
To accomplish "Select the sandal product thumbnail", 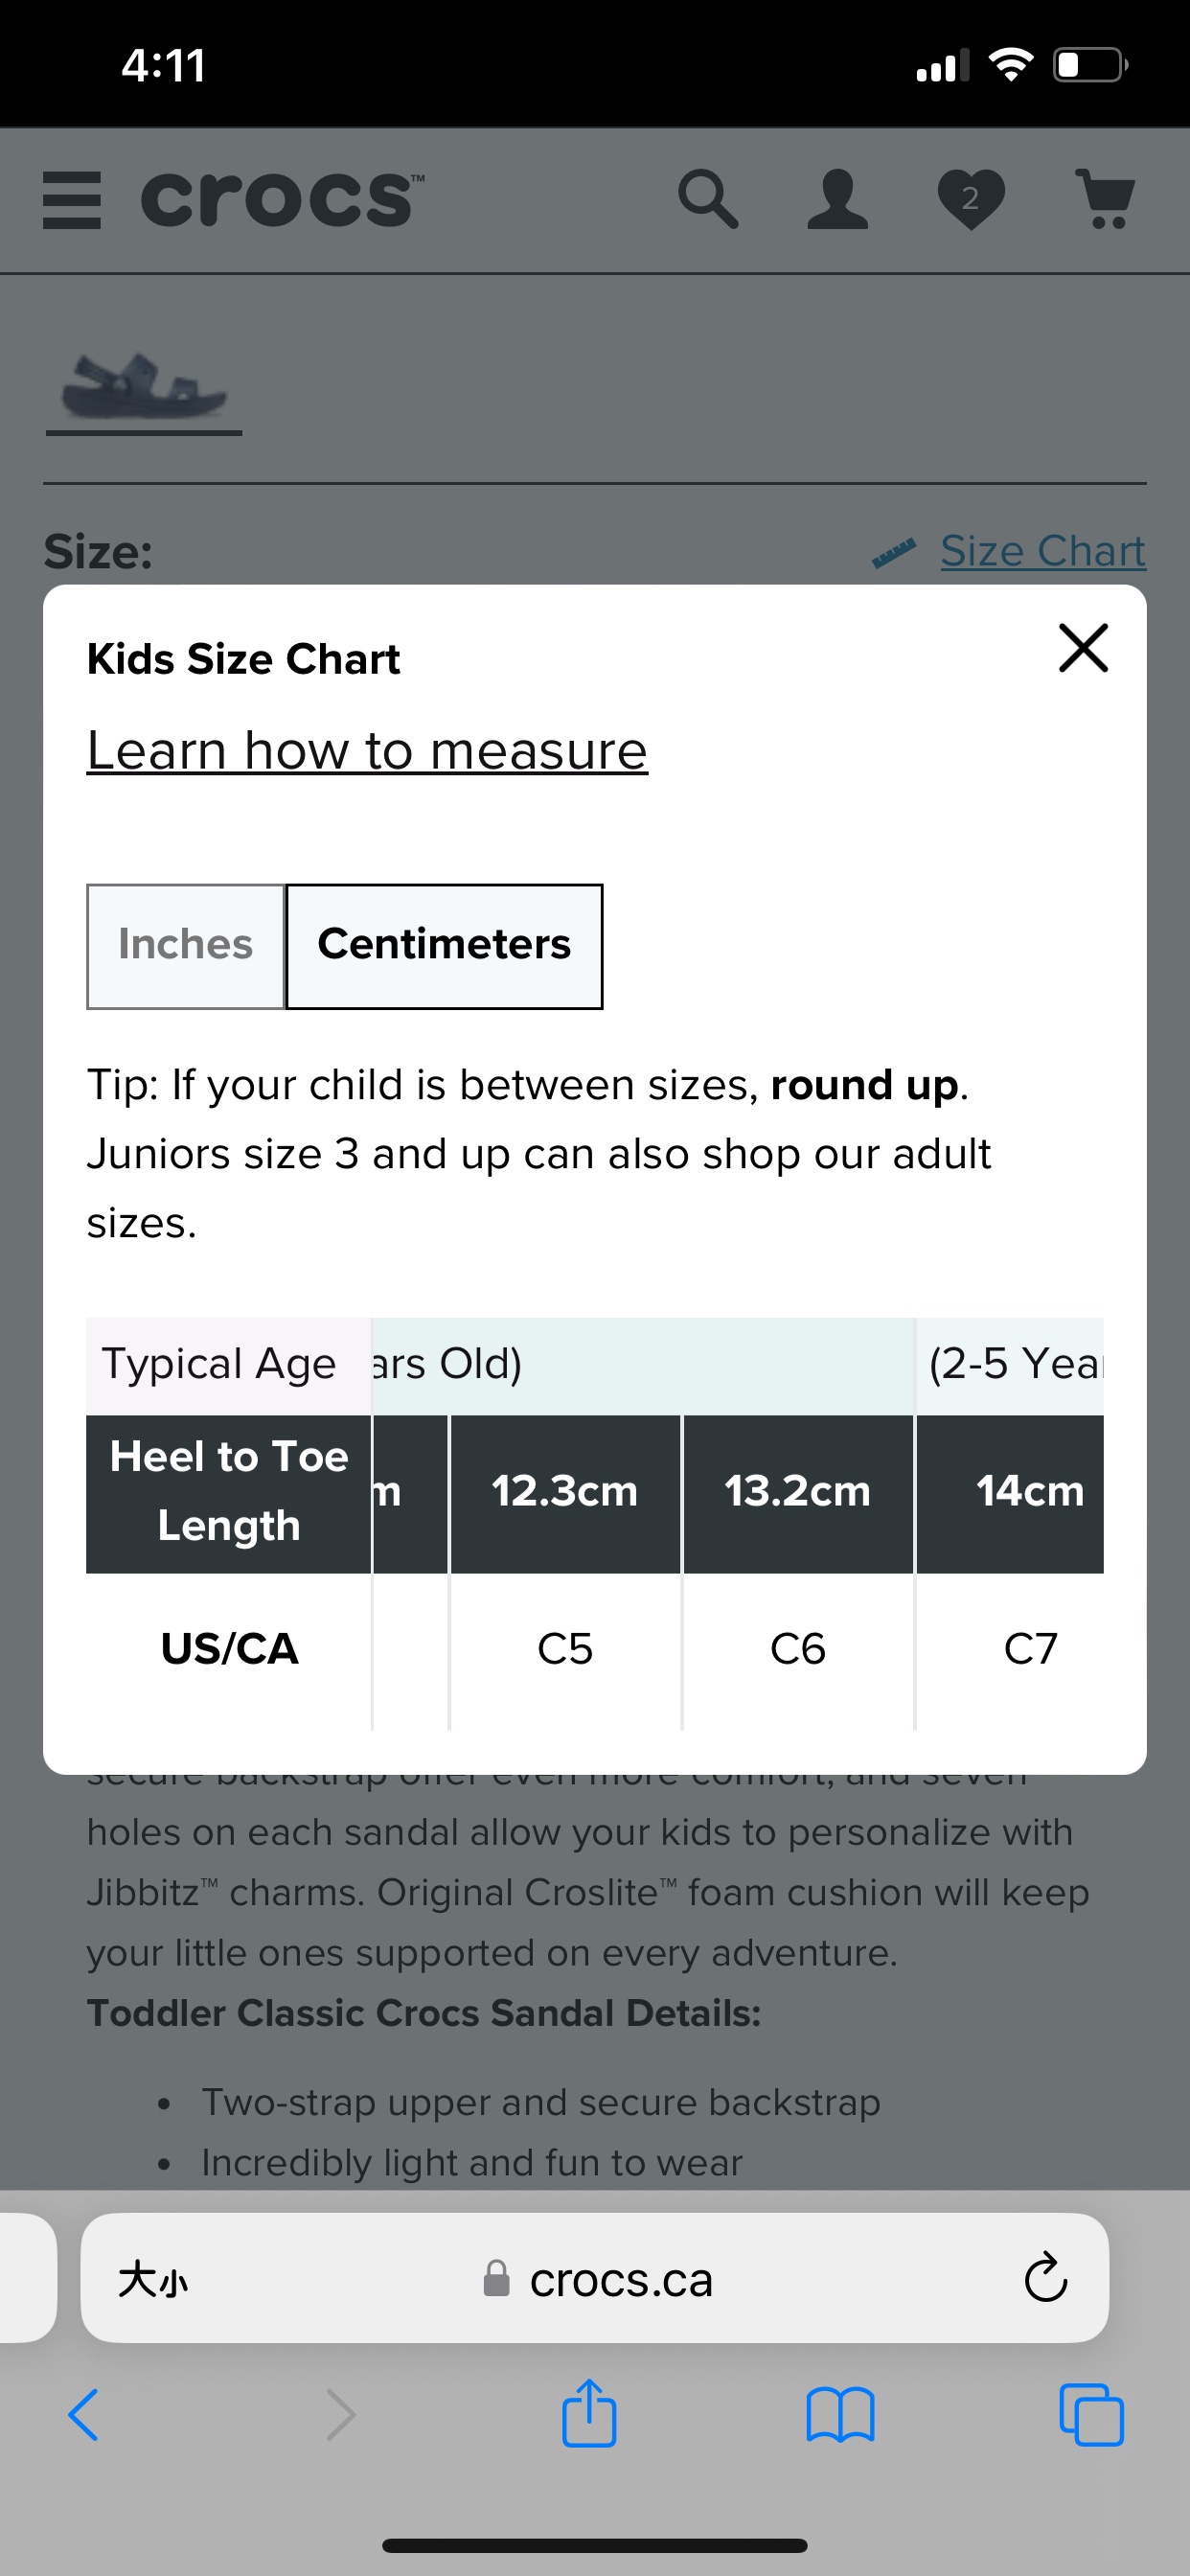I will pyautogui.click(x=143, y=390).
